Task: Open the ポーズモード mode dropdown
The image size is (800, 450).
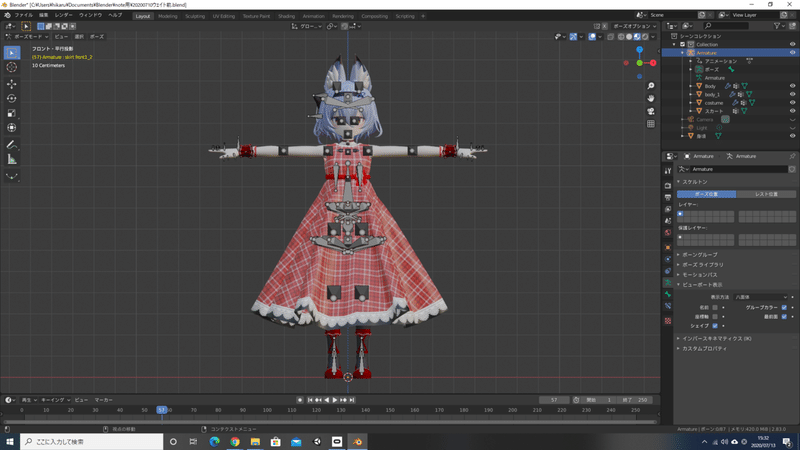Action: [26, 36]
